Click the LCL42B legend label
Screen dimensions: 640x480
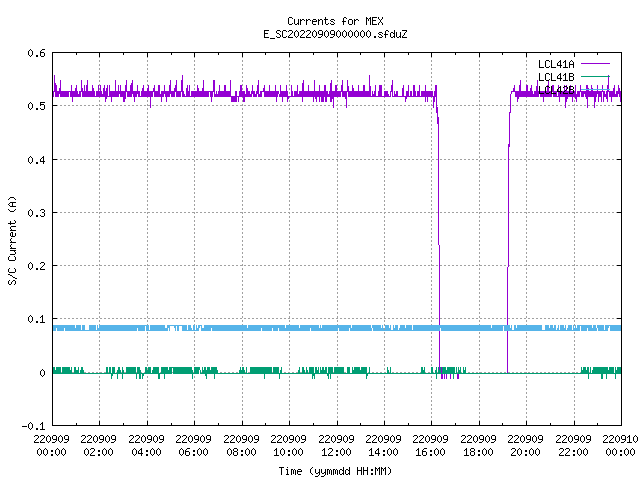click(556, 90)
